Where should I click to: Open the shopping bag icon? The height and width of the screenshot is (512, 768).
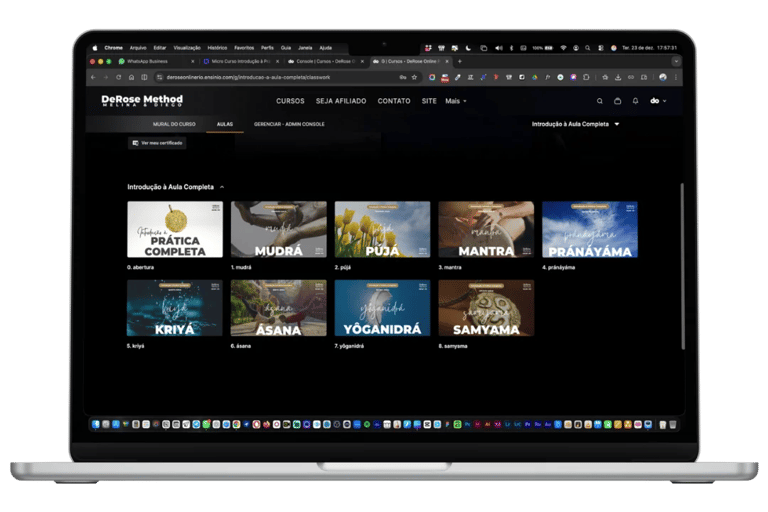(618, 101)
